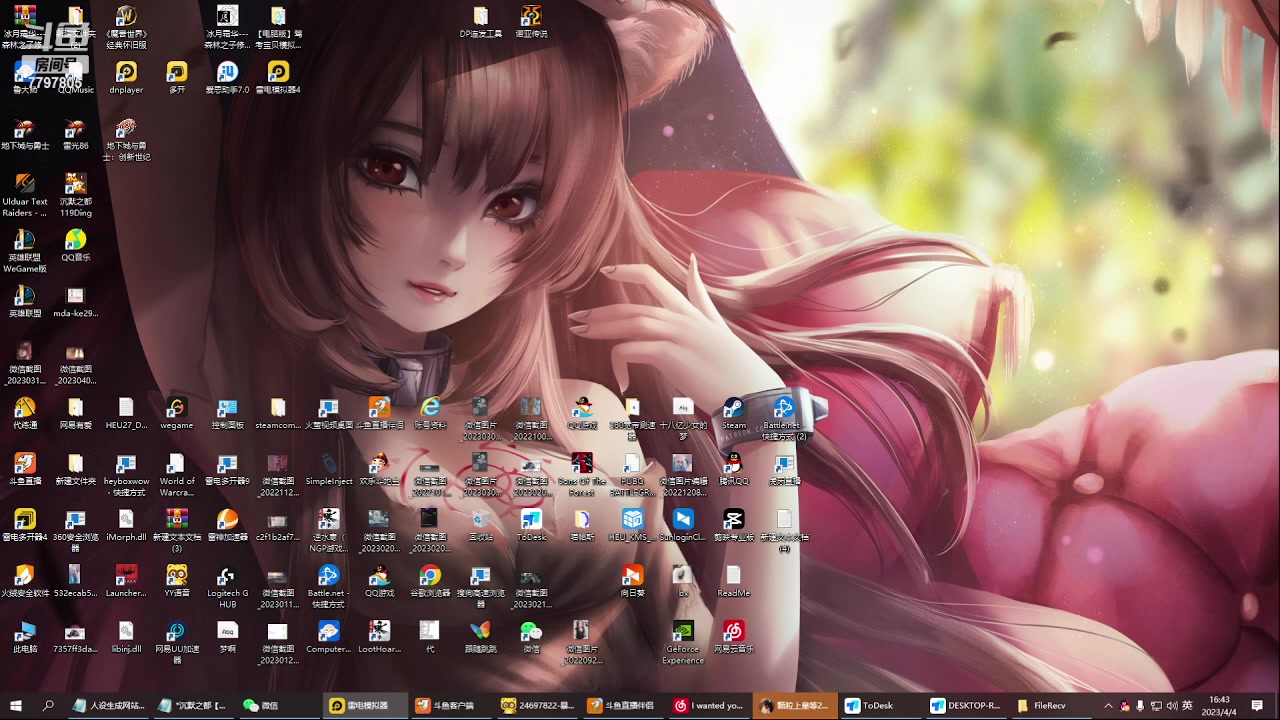Switch to 微信 taskbar window
This screenshot has height=720, width=1280.
pyautogui.click(x=279, y=705)
